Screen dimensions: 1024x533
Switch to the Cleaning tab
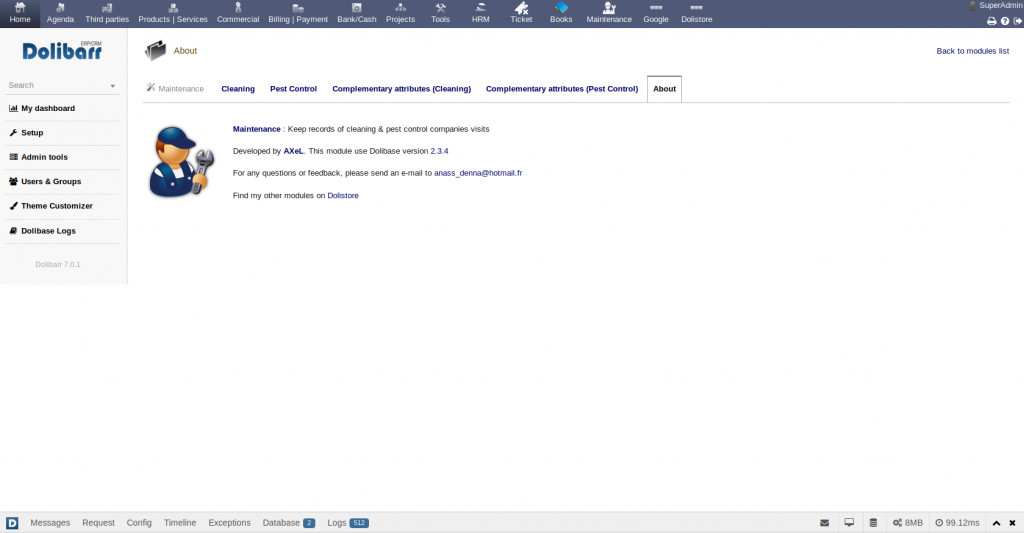point(238,89)
